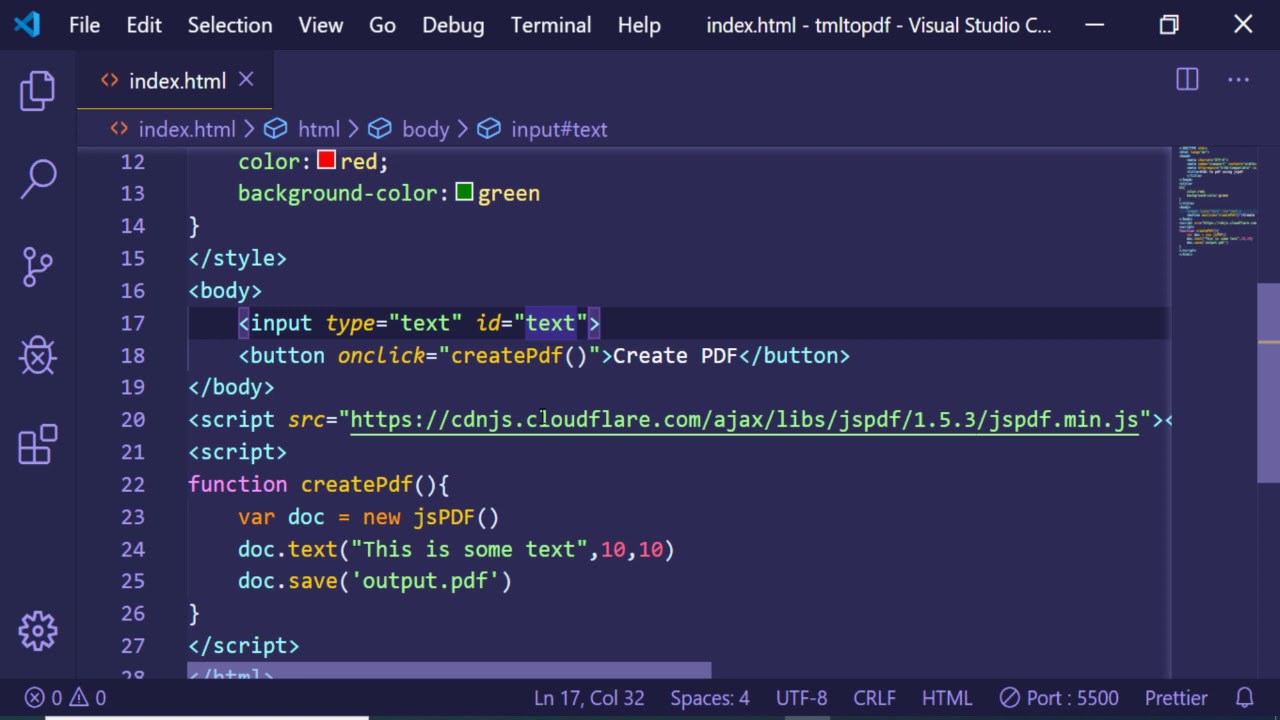This screenshot has width=1280, height=720.
Task: Click the red color swatch on line 12
Action: tap(326, 161)
